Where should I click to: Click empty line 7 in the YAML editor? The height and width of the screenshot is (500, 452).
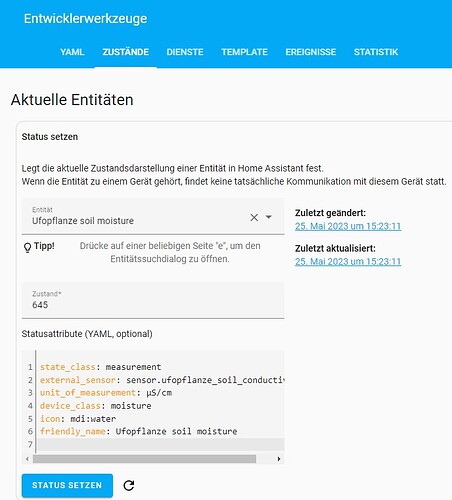161,444
